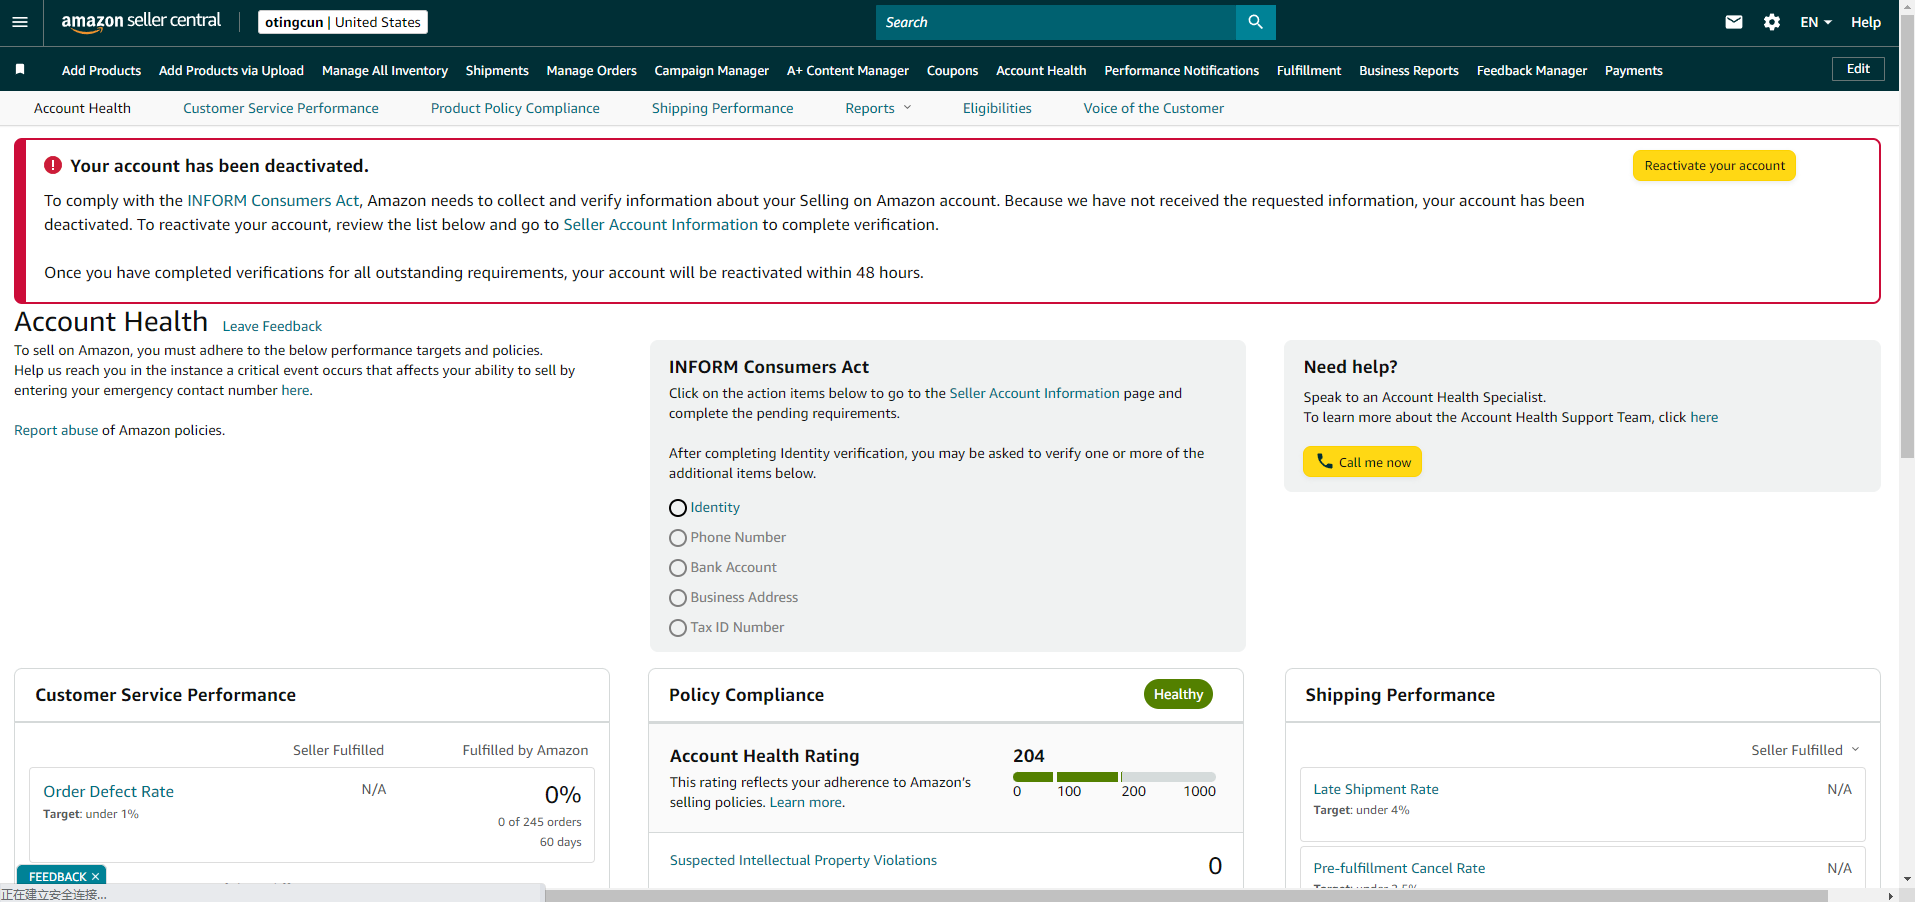Click the Edit favorites button
Screen dimensions: 1915x902
[x=1858, y=69]
